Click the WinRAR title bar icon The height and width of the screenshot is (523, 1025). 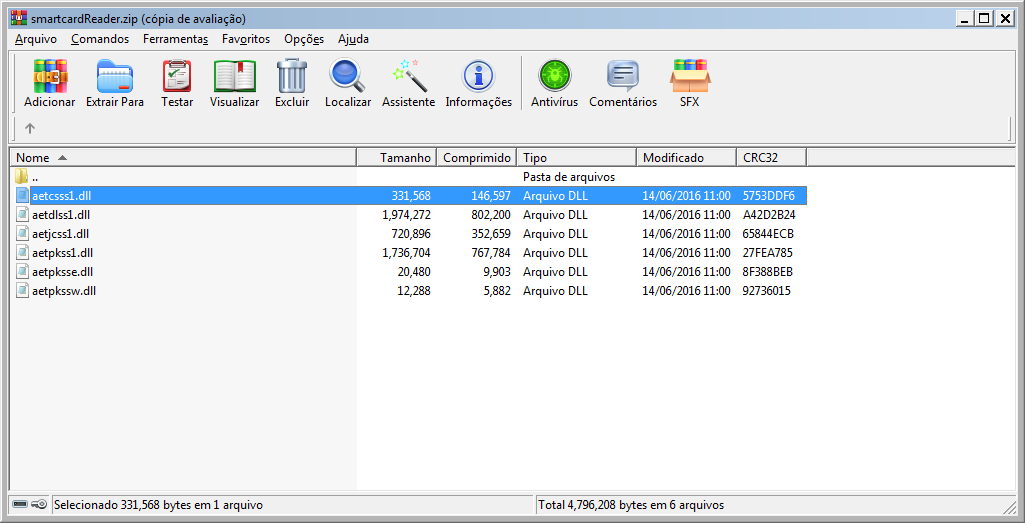coord(20,19)
